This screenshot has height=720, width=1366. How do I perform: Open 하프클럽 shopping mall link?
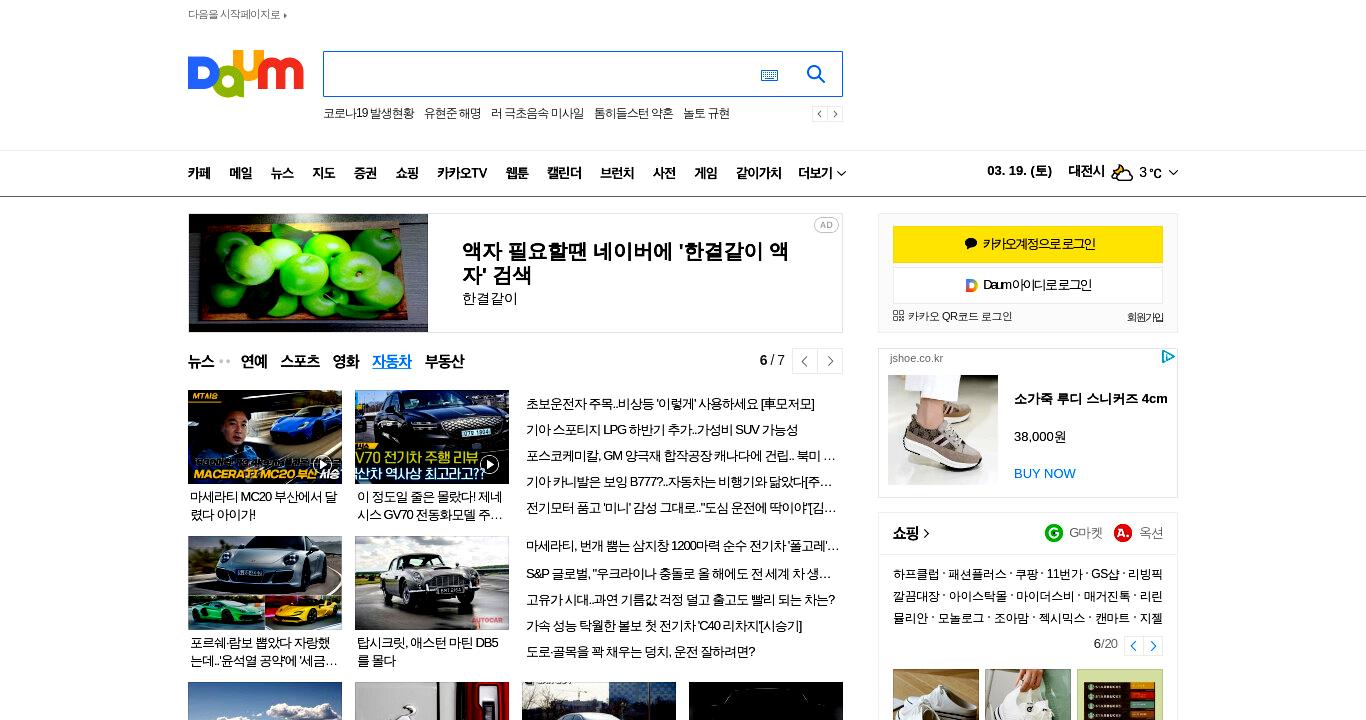[x=916, y=574]
